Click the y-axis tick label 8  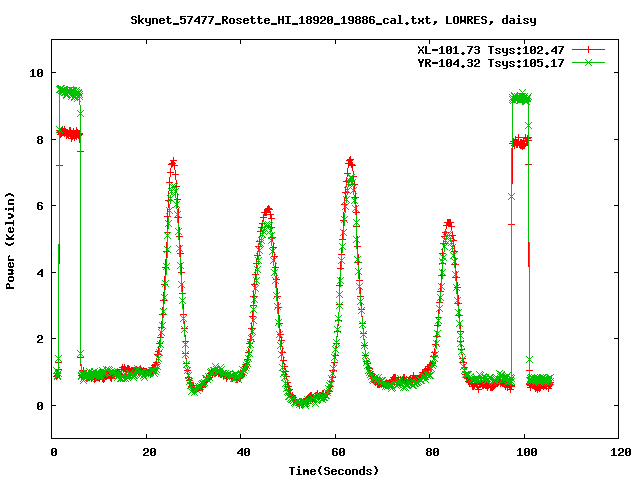coord(40,140)
